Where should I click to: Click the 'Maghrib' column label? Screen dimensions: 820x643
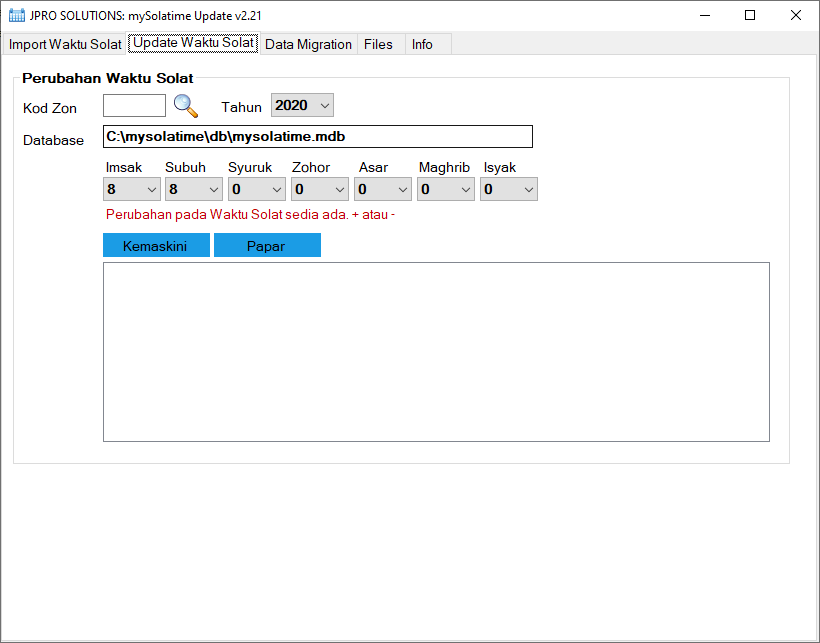coord(444,167)
